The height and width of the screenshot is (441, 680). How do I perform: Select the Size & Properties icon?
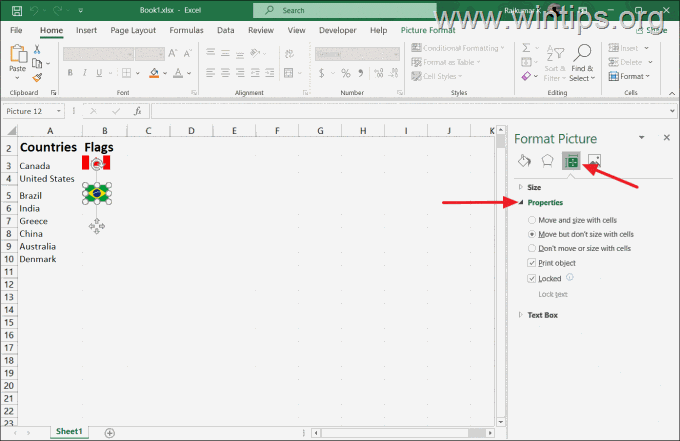tap(571, 160)
